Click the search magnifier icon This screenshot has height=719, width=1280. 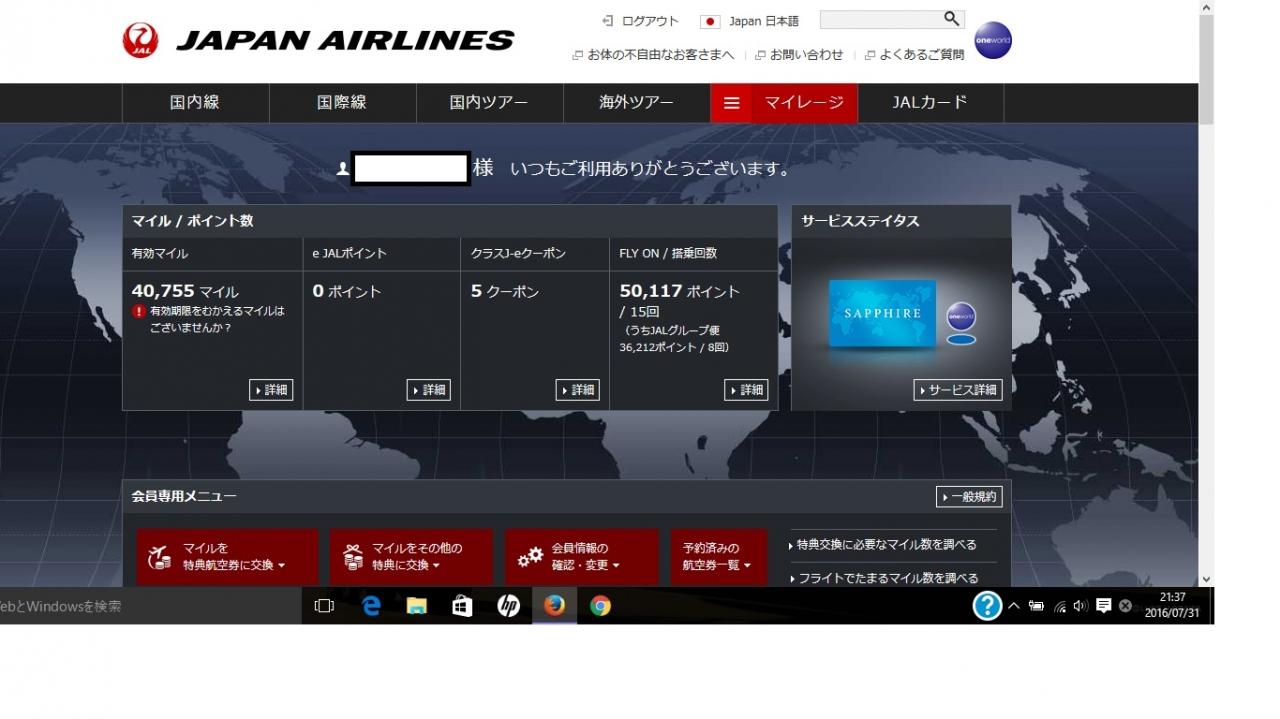pos(951,19)
